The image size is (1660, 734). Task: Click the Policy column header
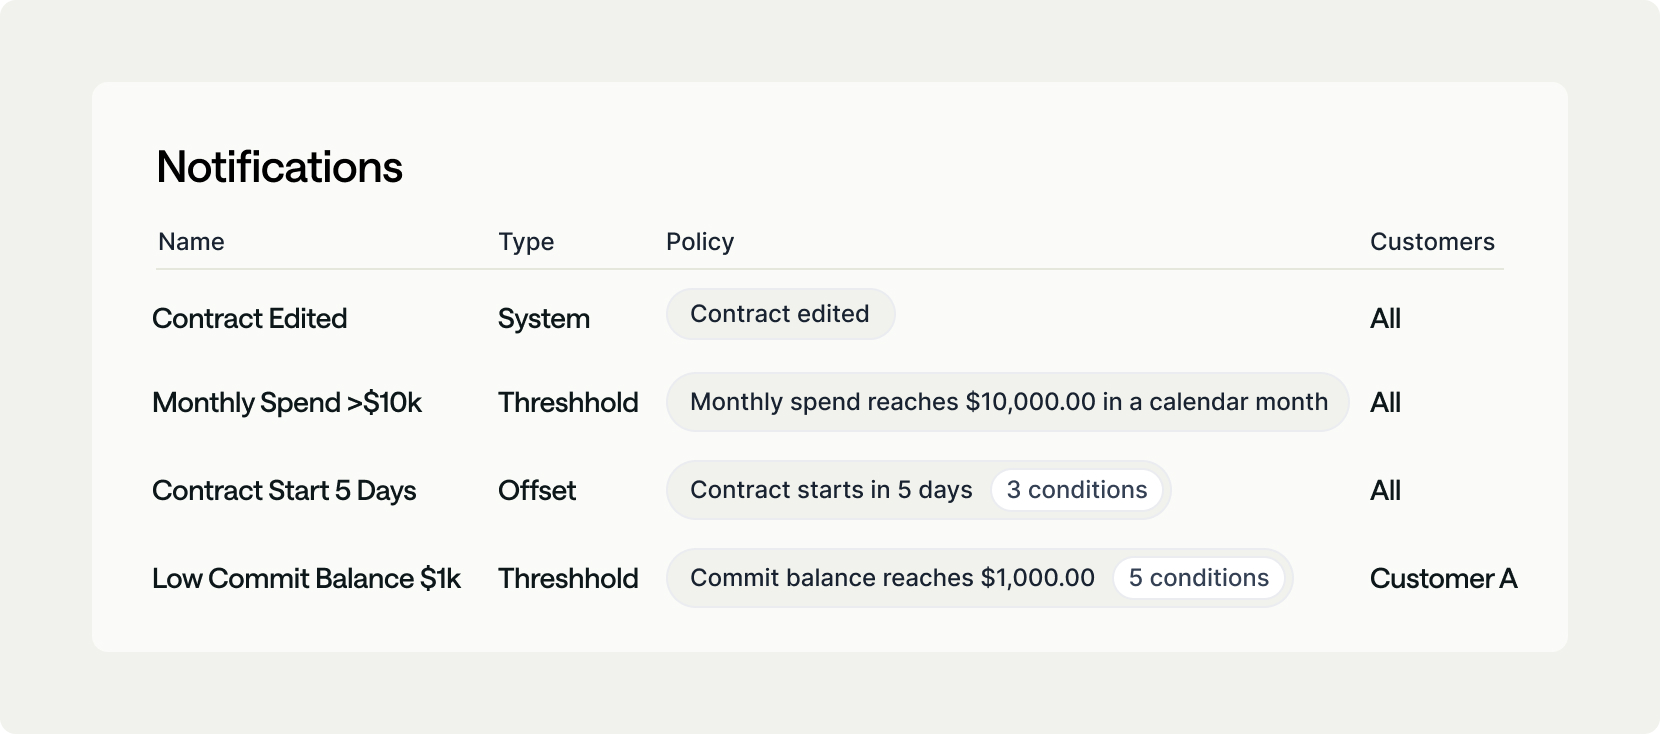pyautogui.click(x=700, y=242)
